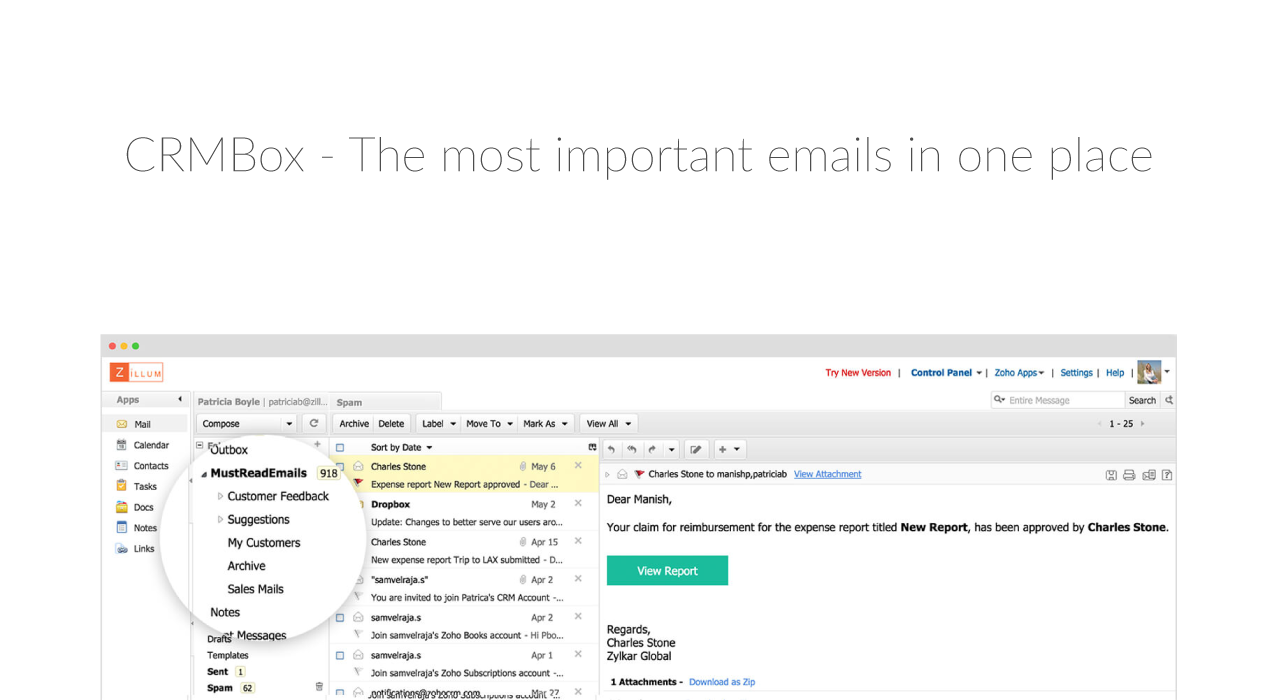The width and height of the screenshot is (1280, 700).
Task: Remove the Zoho Subscriptions invitation email
Action: pos(578,655)
